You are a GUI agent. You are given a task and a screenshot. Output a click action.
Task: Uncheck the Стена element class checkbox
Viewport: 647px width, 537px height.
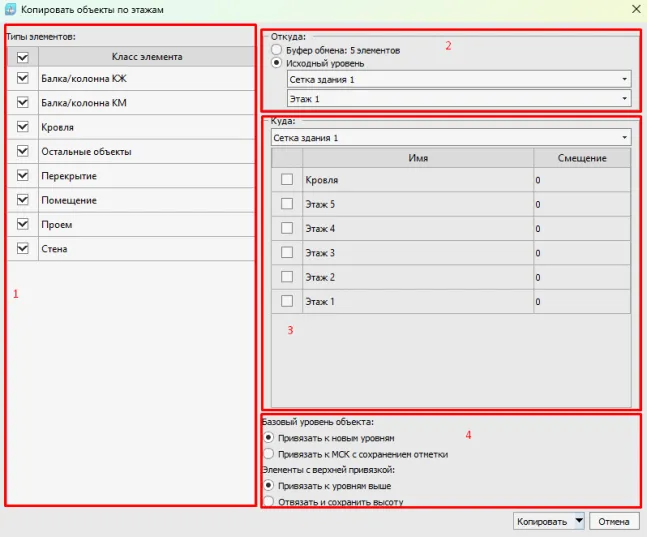tap(24, 248)
